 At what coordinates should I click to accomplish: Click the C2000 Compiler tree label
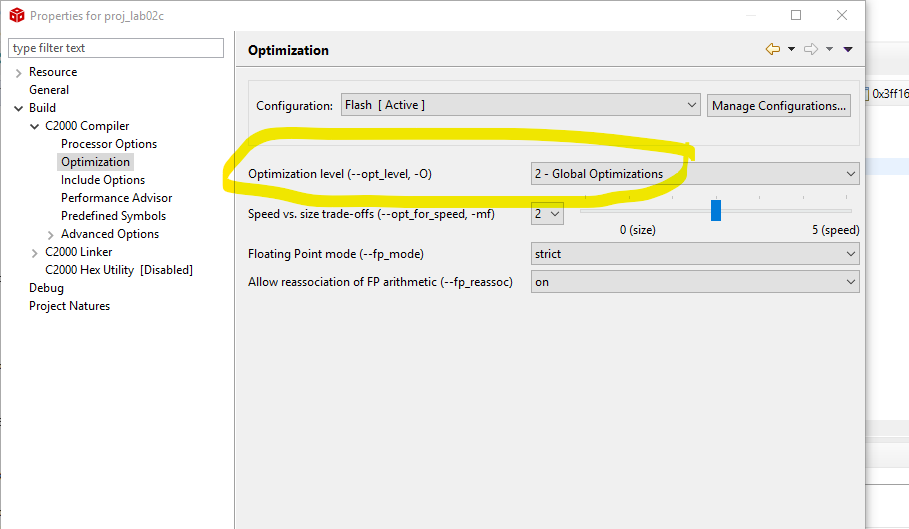87,126
